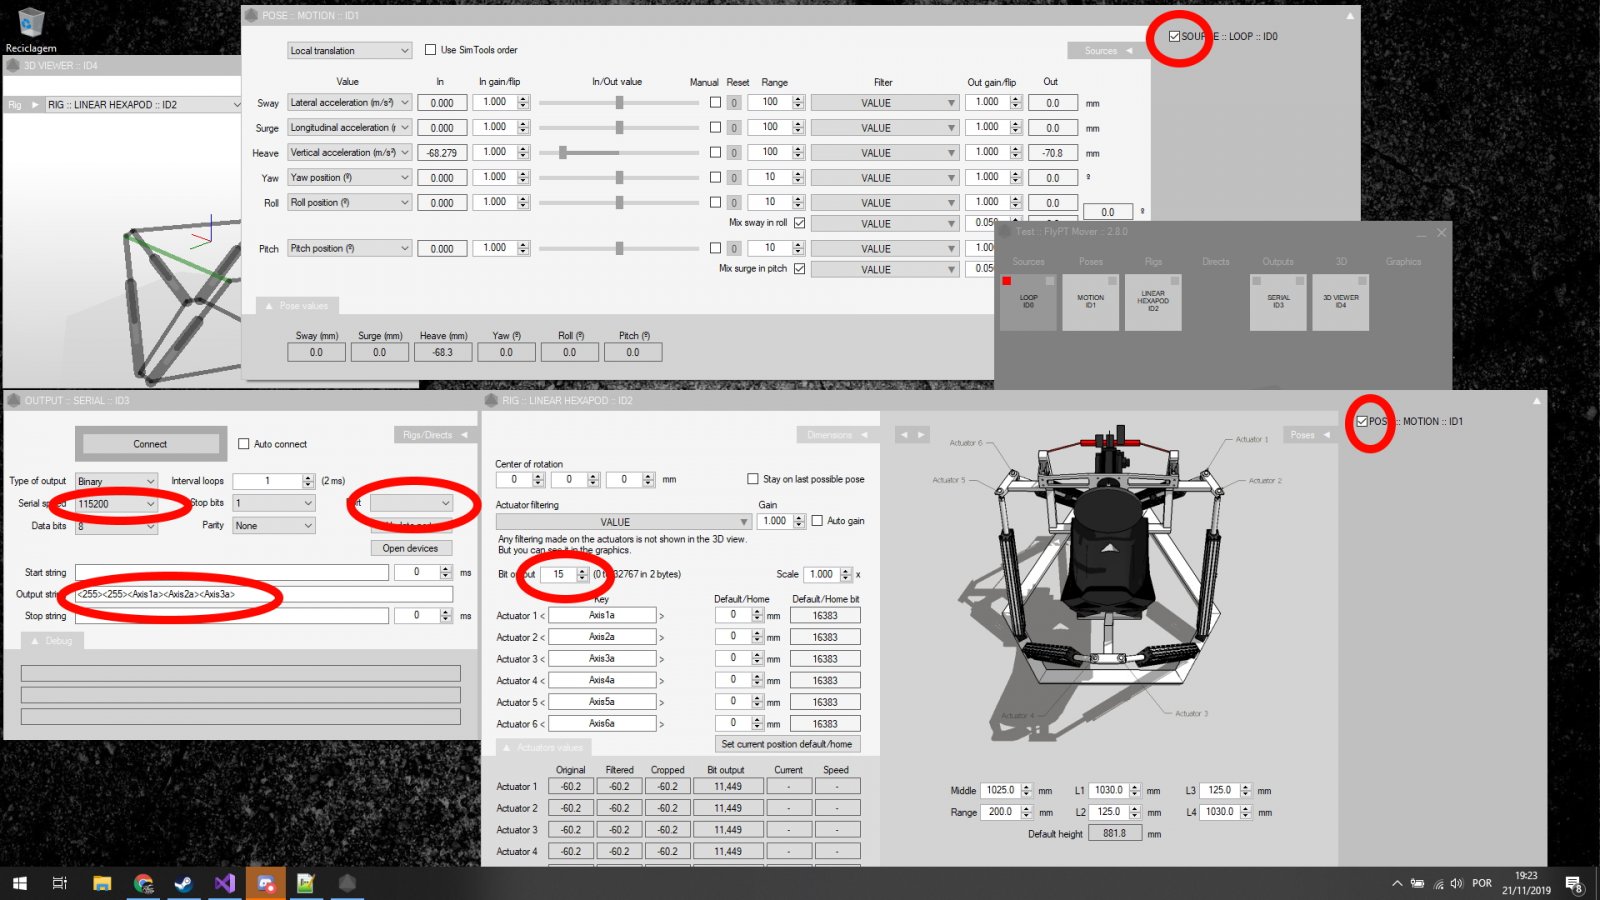Screen dimensions: 1600x900
Task: Open the Serial speed 115200 dropdown
Action: coord(116,504)
